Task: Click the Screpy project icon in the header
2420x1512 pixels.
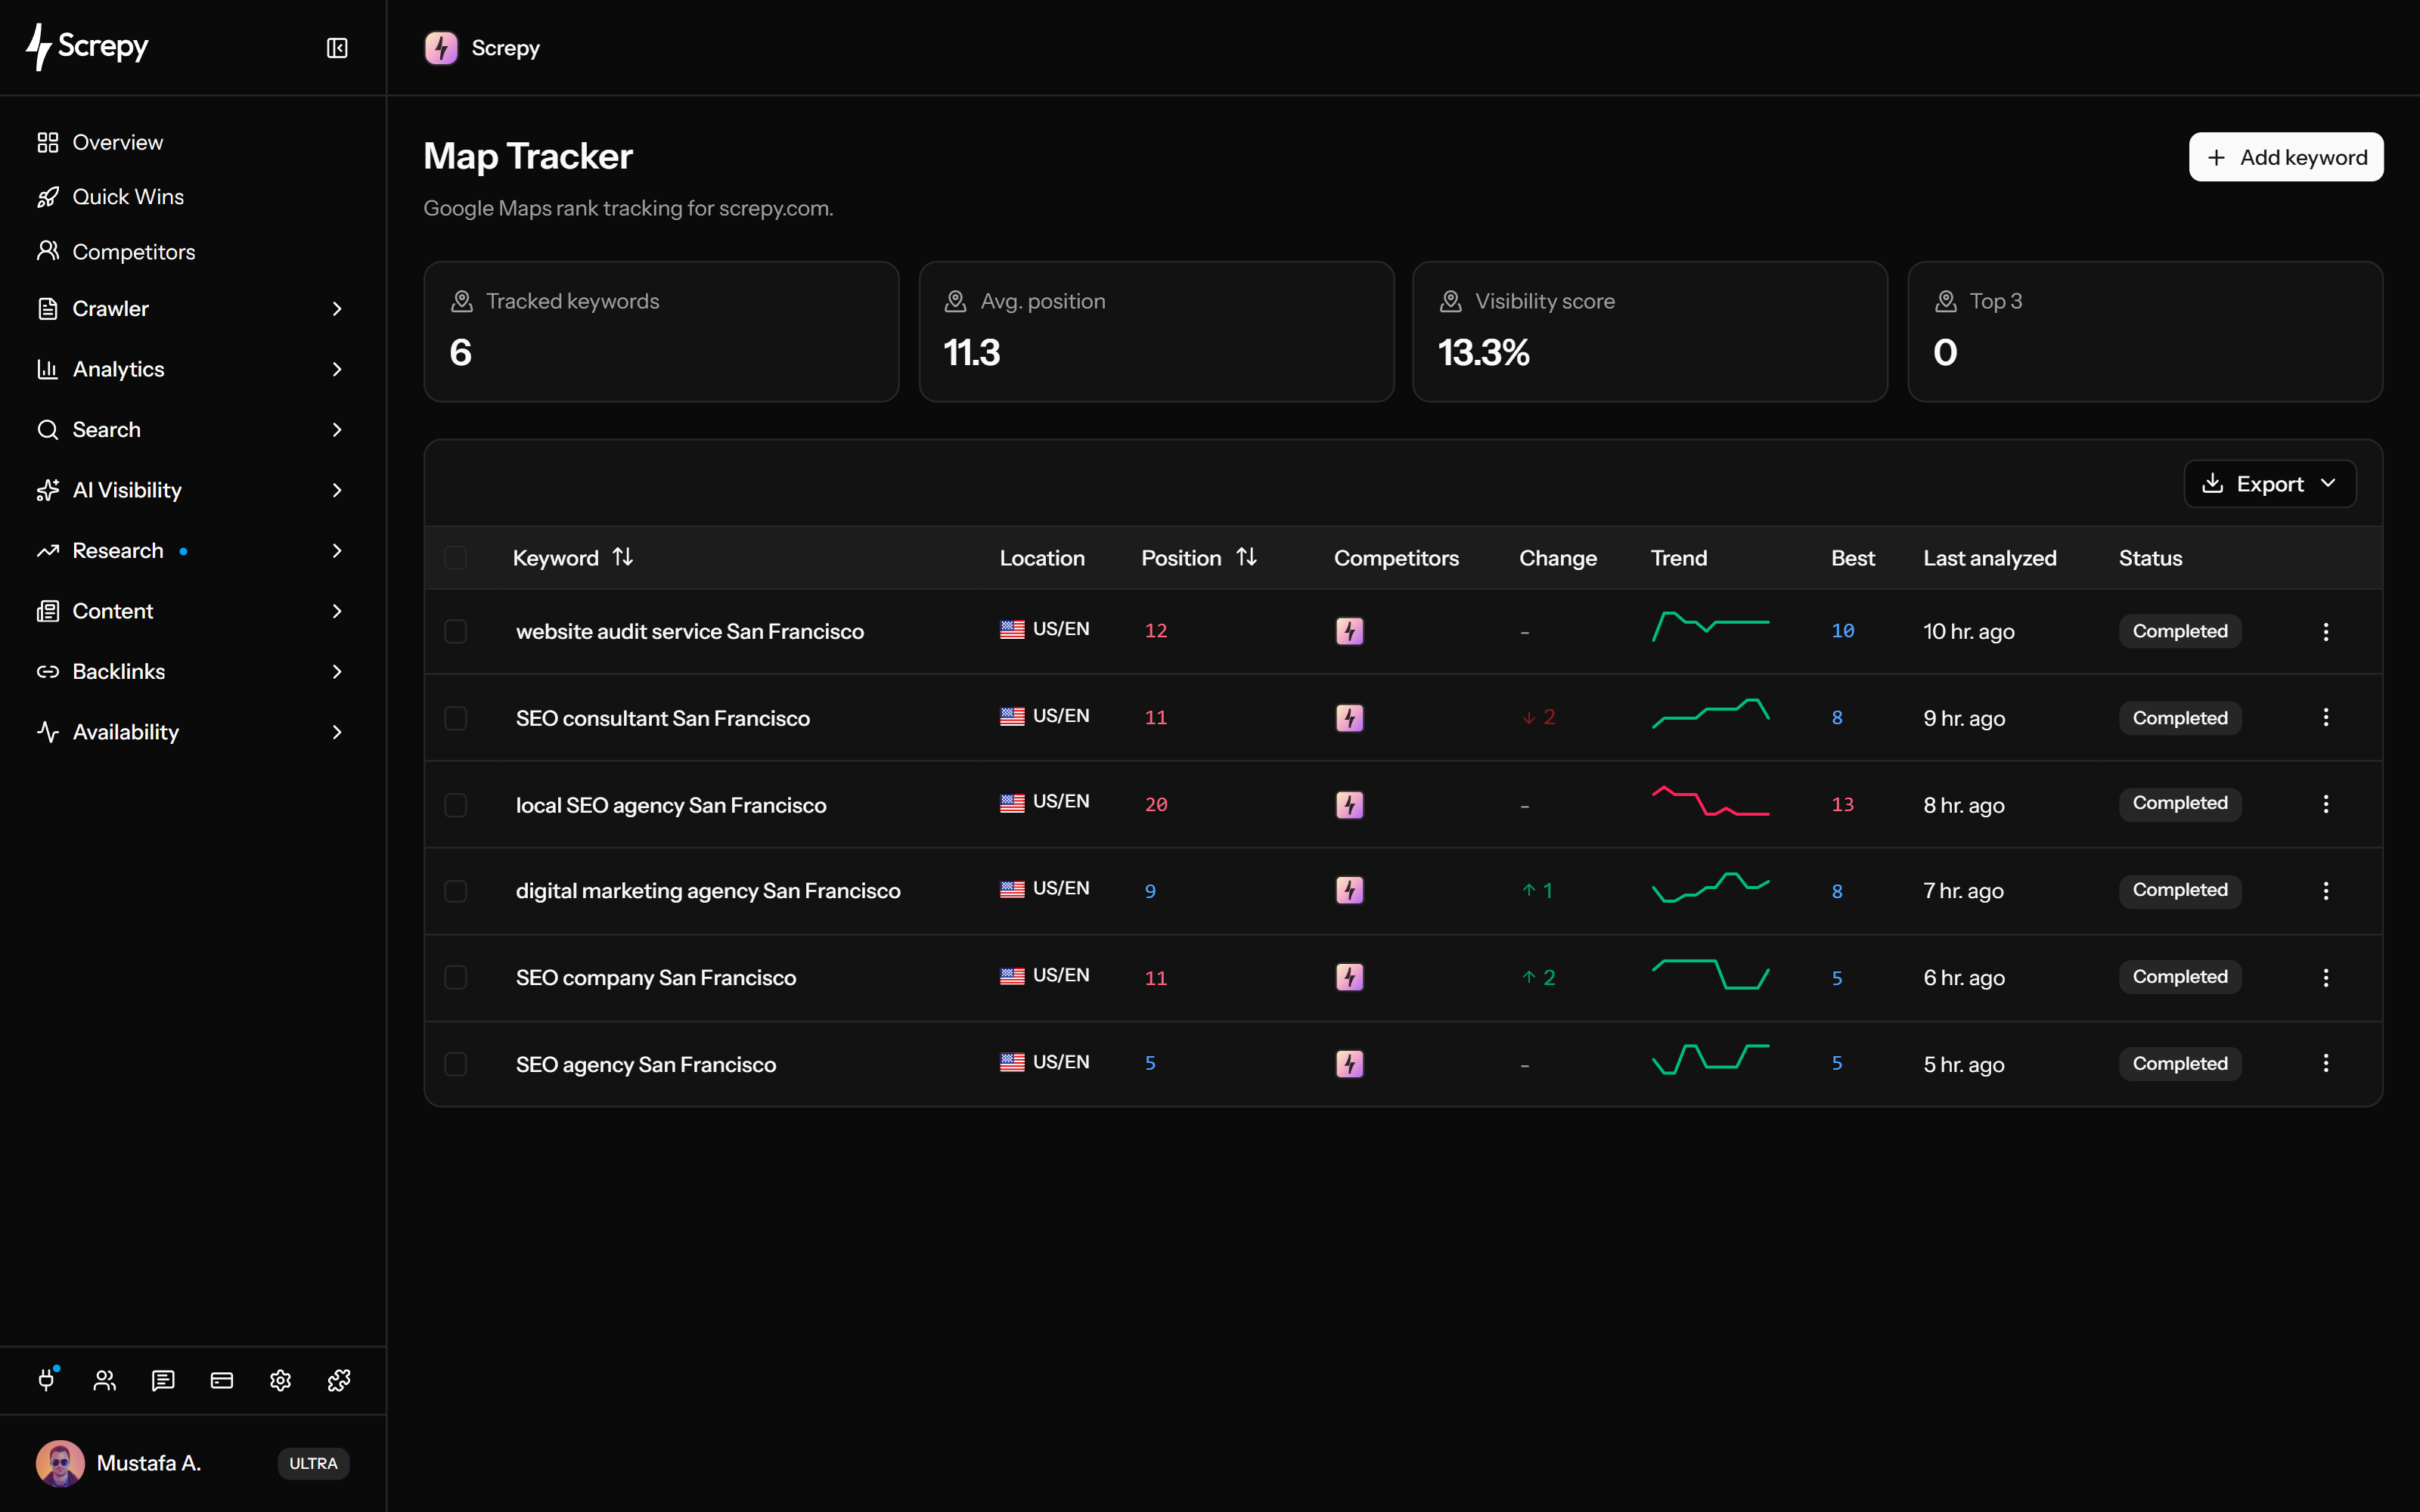Action: tap(441, 48)
